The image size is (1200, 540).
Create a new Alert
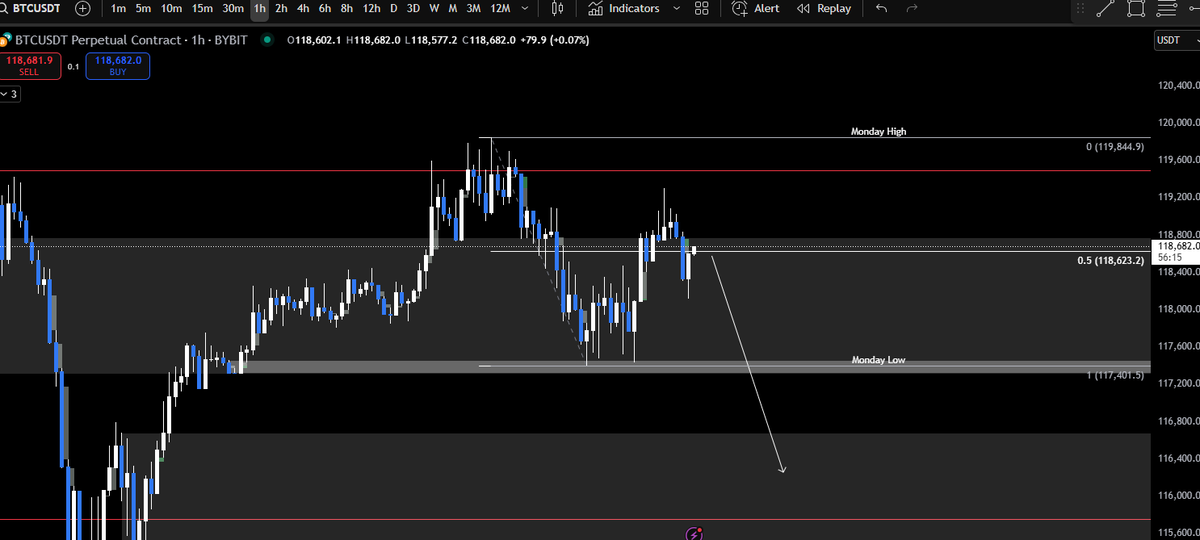[756, 8]
